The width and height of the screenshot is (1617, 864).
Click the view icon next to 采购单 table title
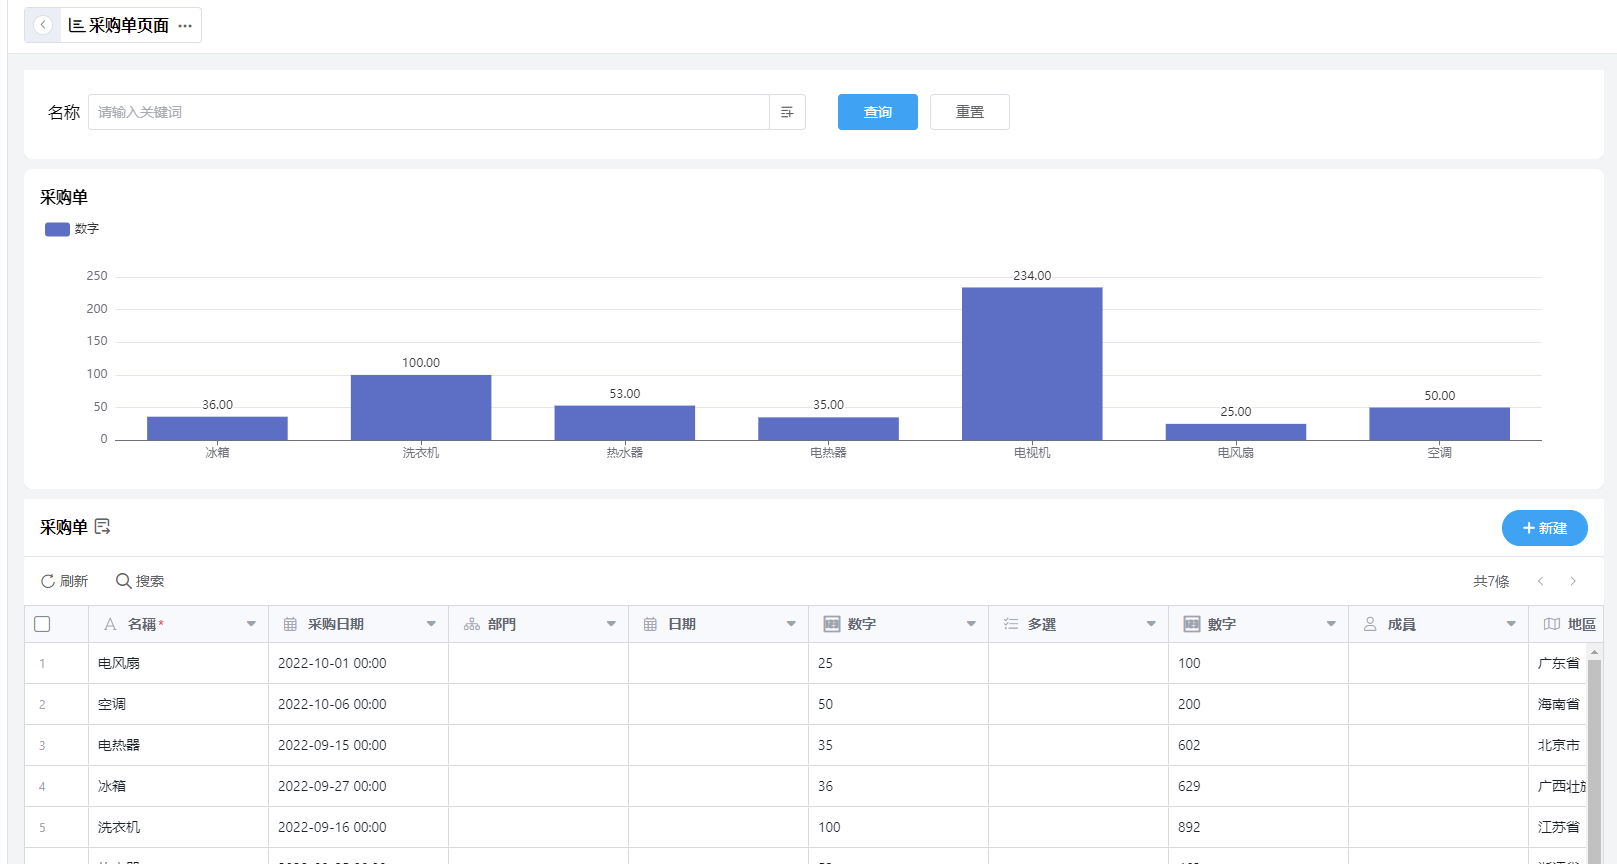(102, 527)
